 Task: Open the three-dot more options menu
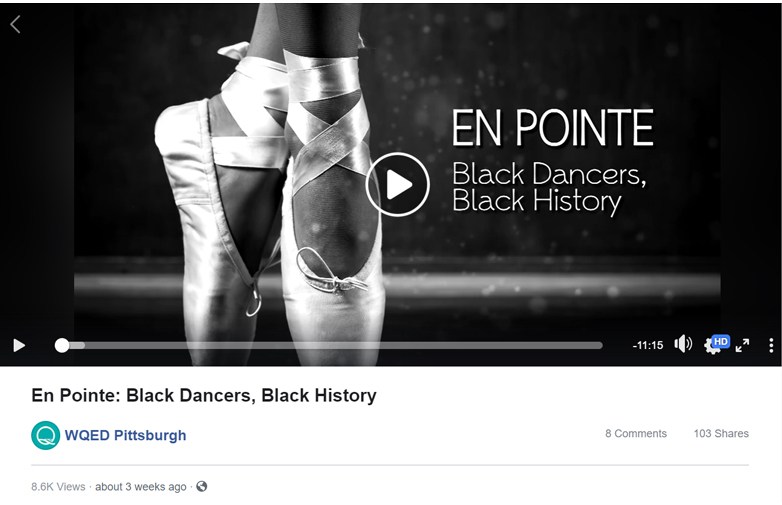pos(771,345)
